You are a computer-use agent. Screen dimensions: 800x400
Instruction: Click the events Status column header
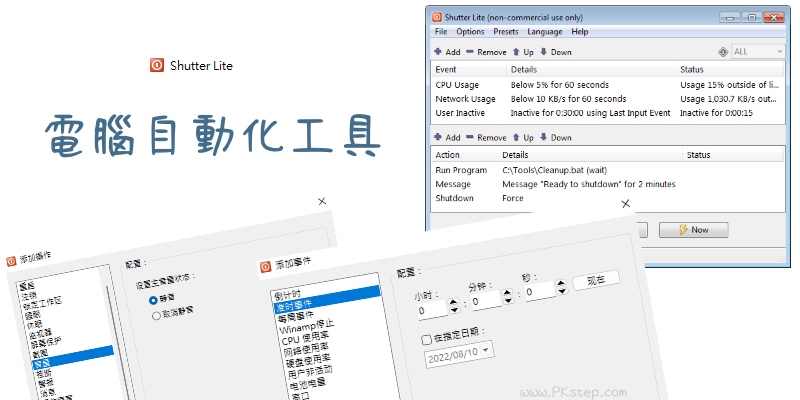point(731,69)
